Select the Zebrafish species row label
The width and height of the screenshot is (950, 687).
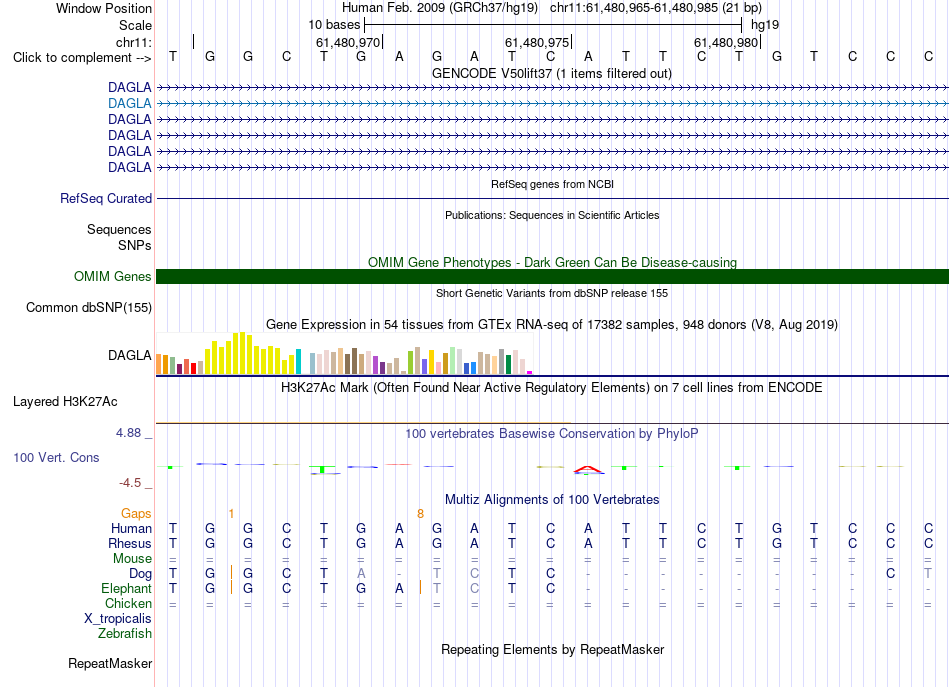[125, 634]
